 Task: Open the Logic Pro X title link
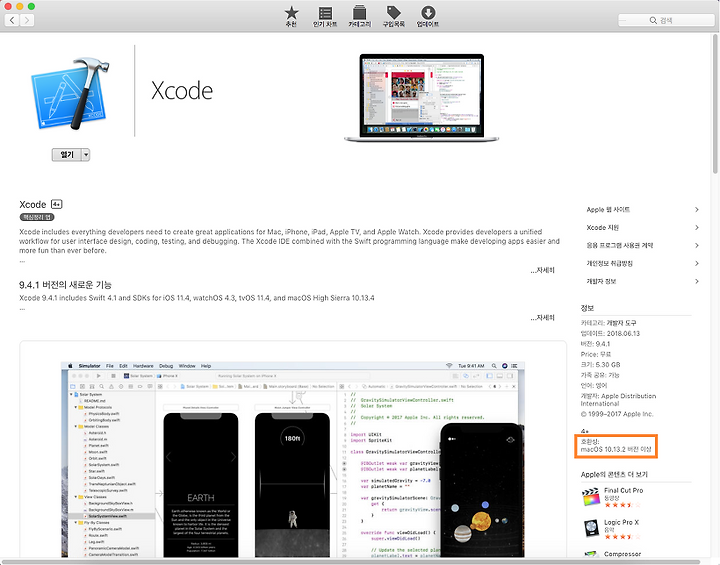(621, 522)
